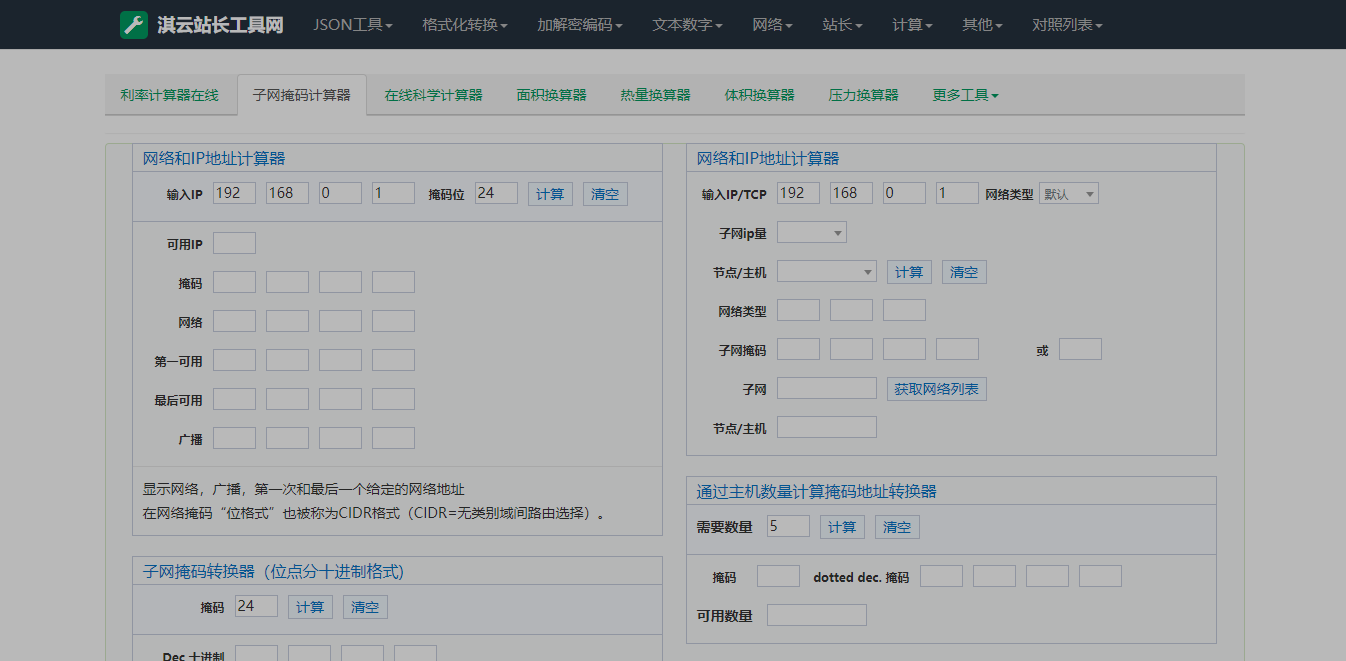This screenshot has width=1346, height=661.
Task: Click 计算 button next to 掩码位 field
Action: 550,194
